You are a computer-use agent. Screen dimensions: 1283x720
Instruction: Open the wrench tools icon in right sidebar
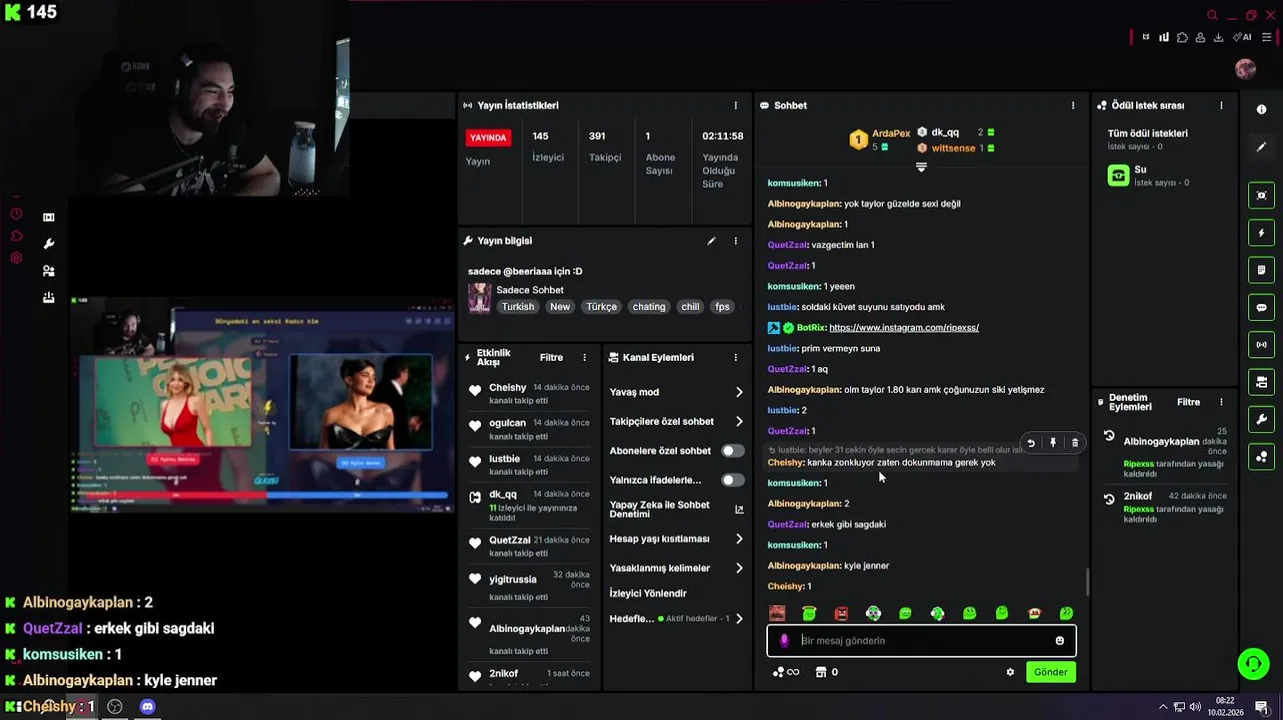[1261, 420]
